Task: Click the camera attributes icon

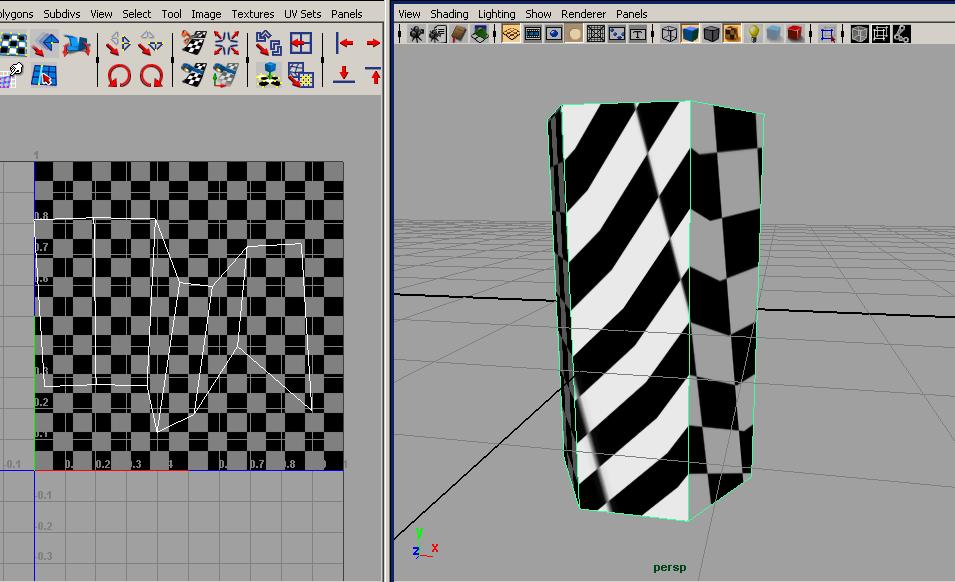Action: click(x=437, y=34)
